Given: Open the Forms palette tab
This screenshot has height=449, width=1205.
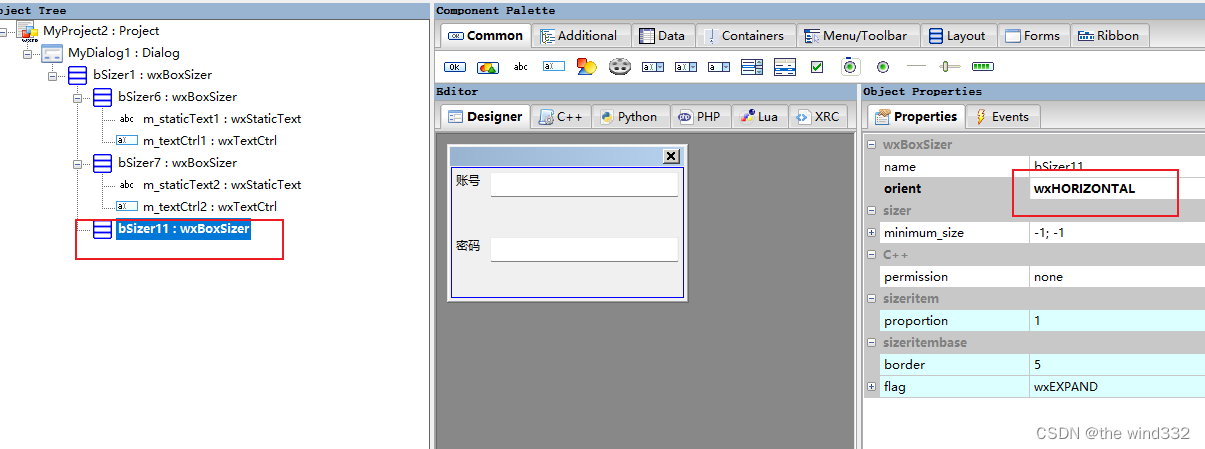Looking at the screenshot, I should coord(1033,35).
